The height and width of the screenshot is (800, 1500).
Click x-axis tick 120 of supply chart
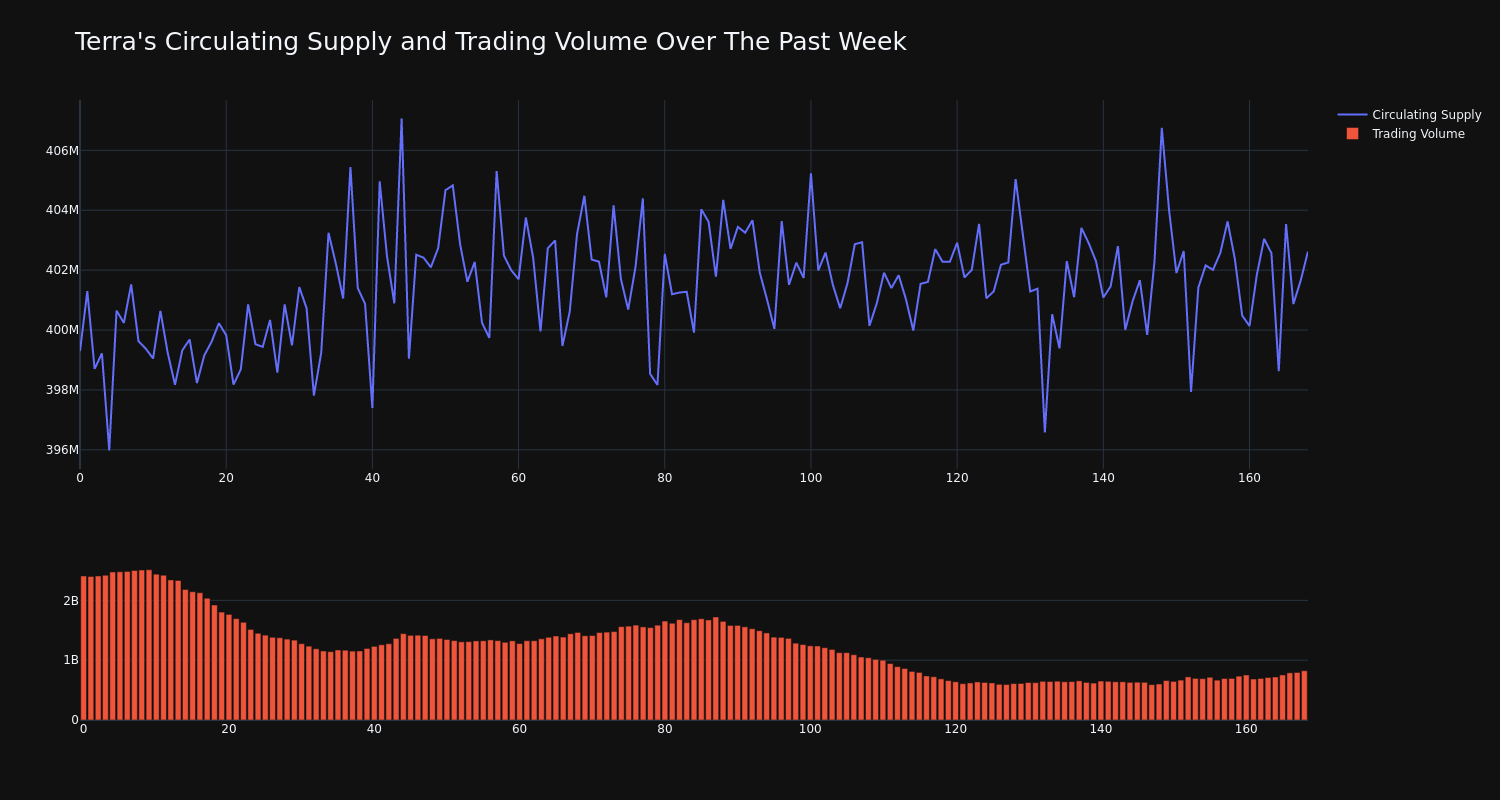(x=957, y=478)
